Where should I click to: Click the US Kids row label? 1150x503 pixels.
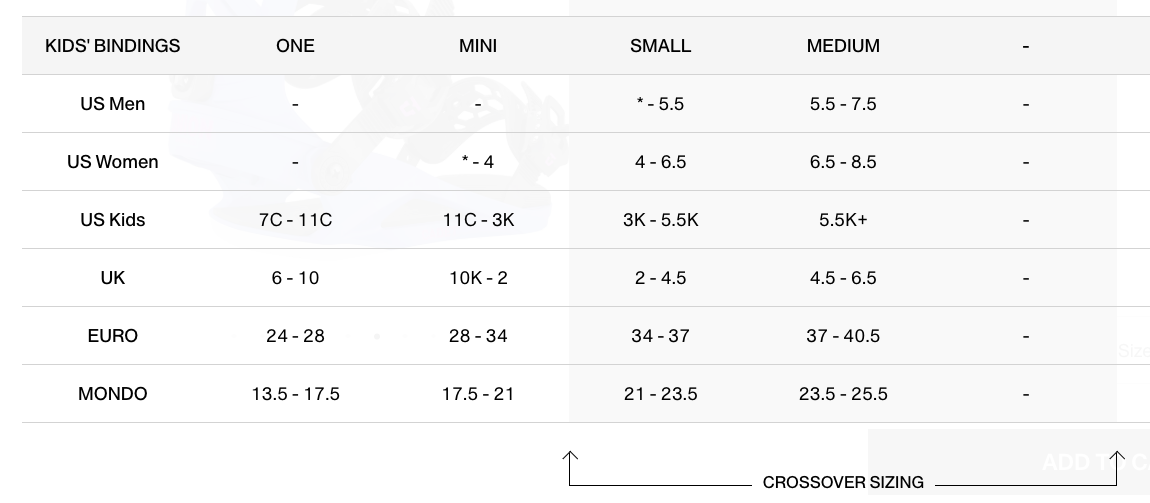click(x=113, y=220)
